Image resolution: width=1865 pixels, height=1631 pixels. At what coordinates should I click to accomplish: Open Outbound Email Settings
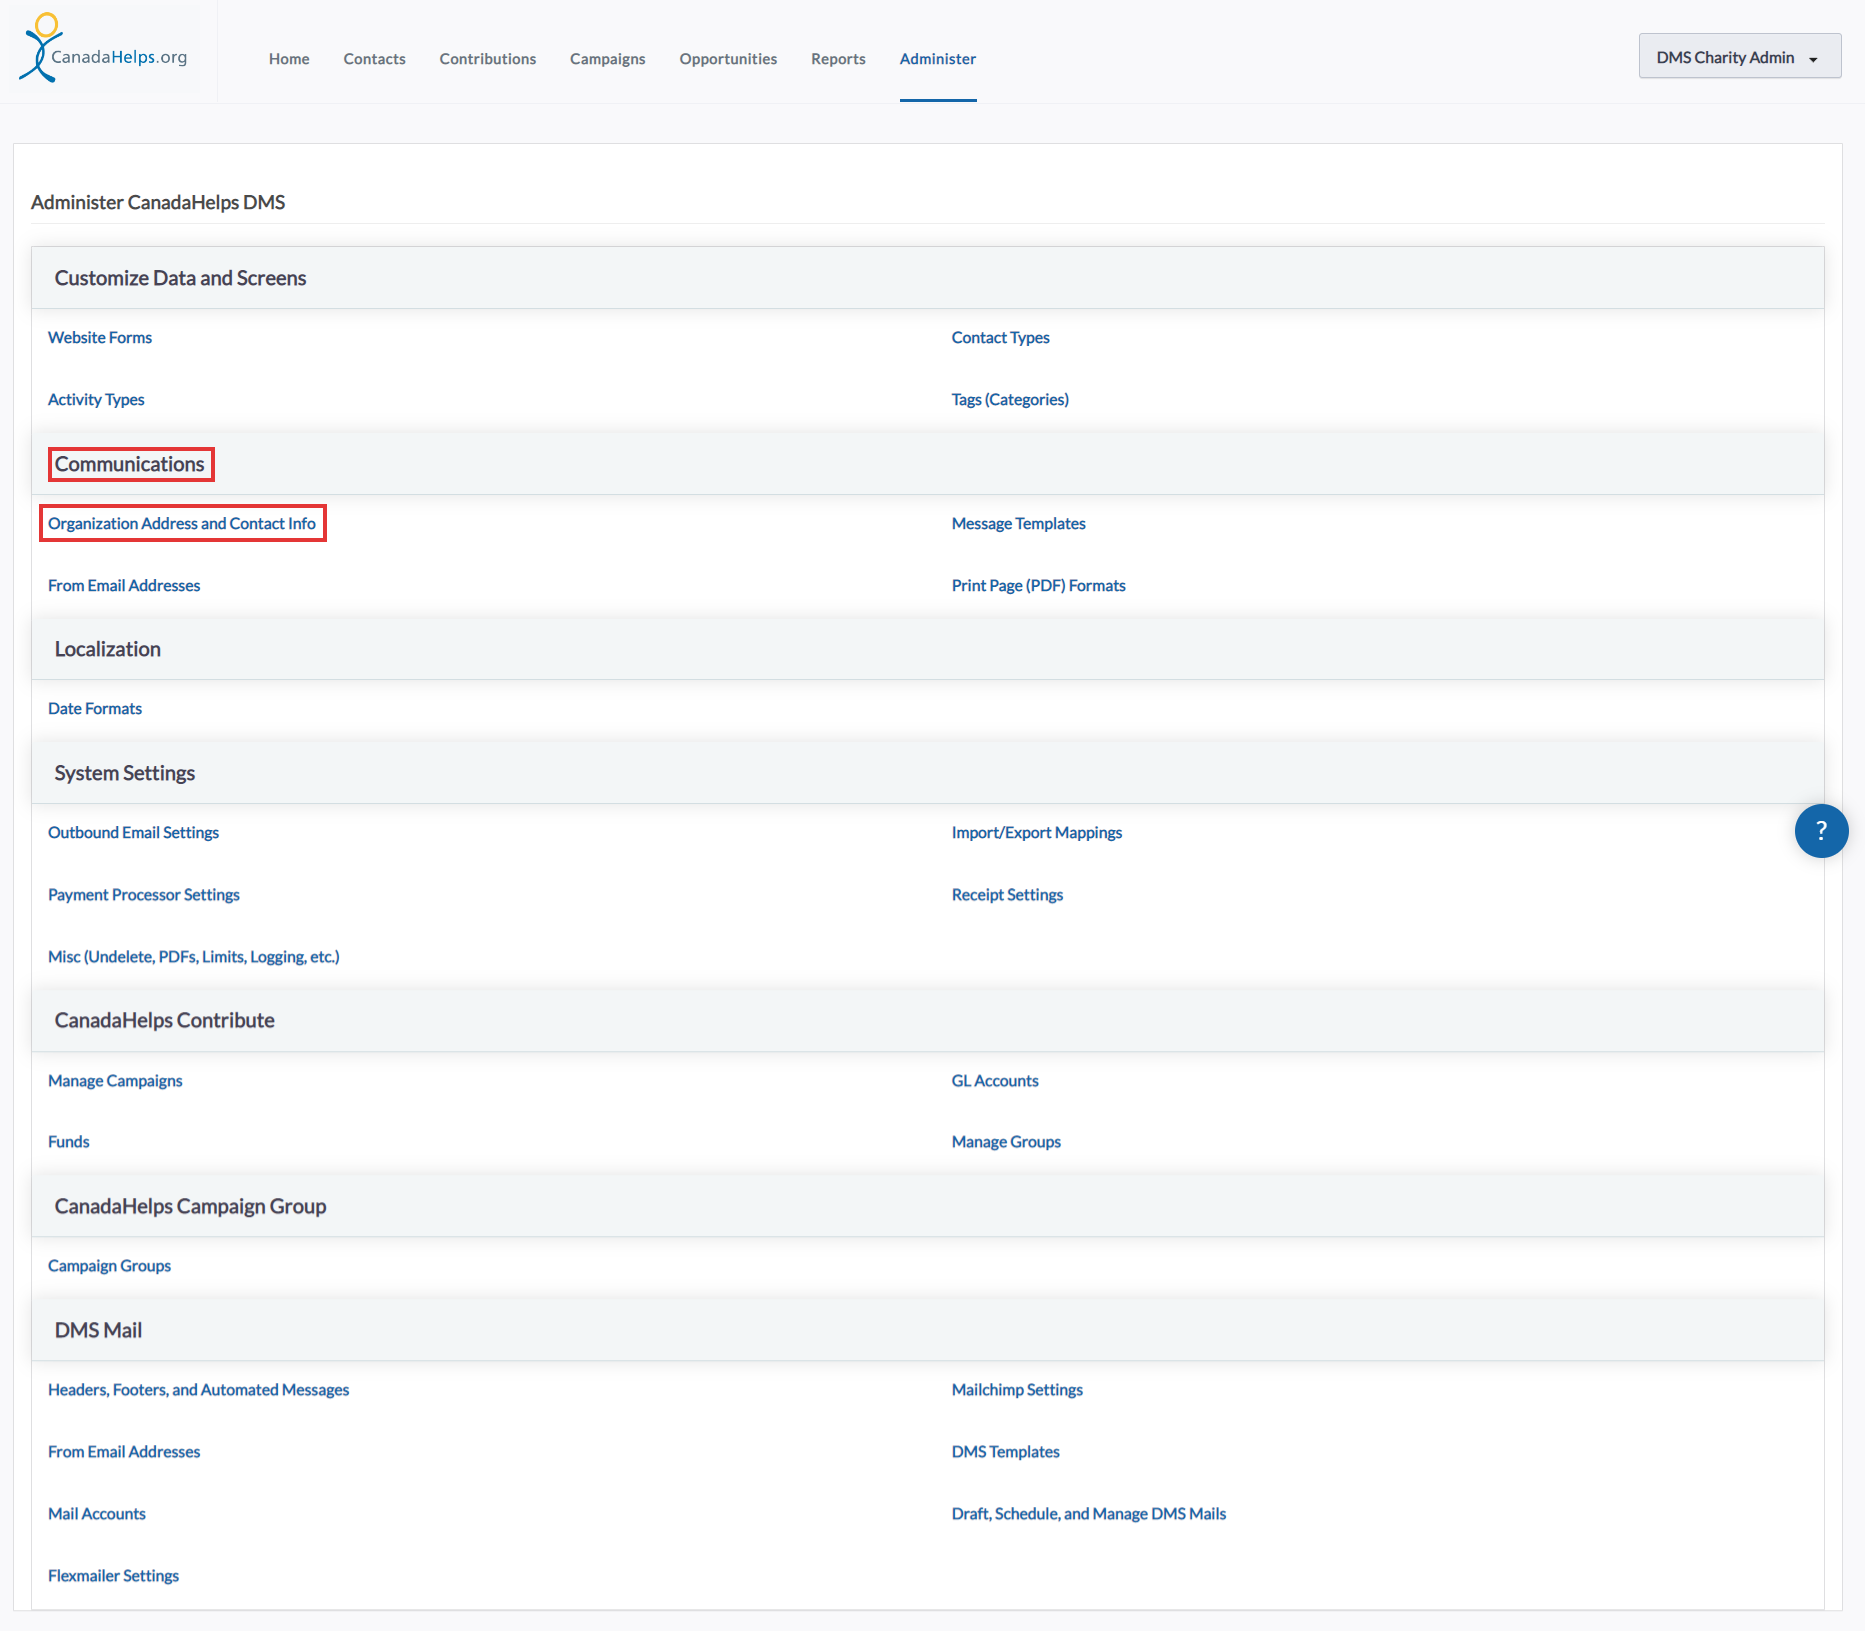point(133,833)
